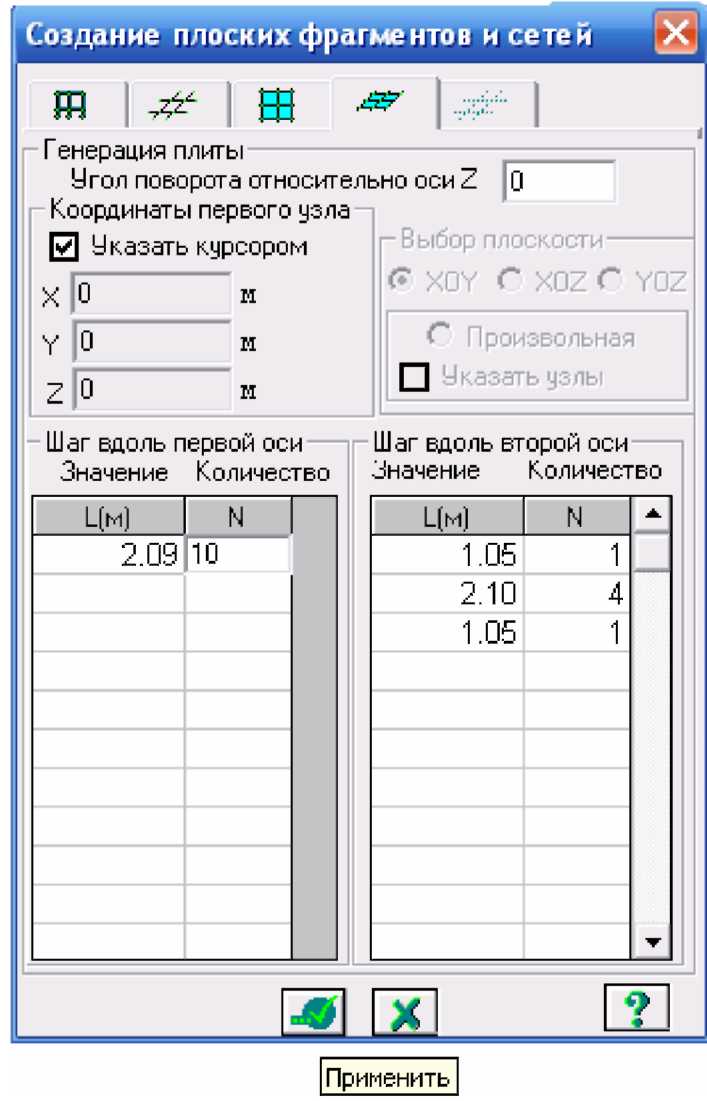Toggle the 'Указать курсором' checkbox

click(61, 244)
